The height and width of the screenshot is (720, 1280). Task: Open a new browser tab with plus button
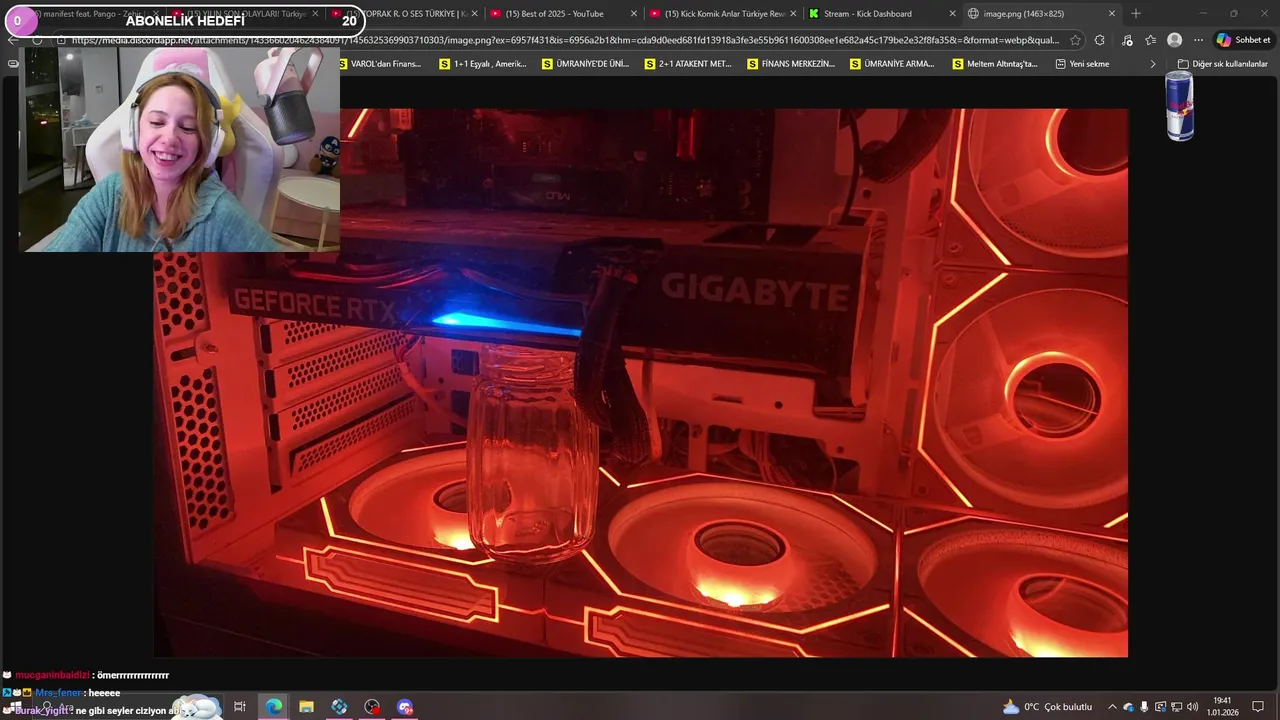click(1135, 14)
